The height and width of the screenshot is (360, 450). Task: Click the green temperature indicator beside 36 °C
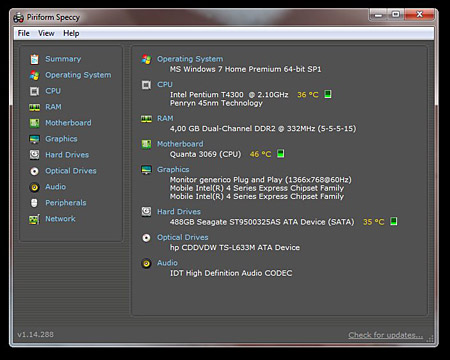328,94
